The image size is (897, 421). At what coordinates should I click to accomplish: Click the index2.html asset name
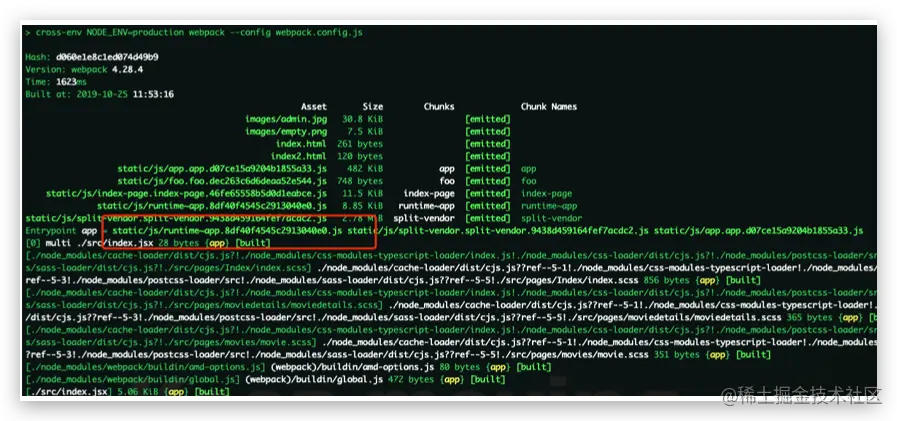tap(299, 156)
